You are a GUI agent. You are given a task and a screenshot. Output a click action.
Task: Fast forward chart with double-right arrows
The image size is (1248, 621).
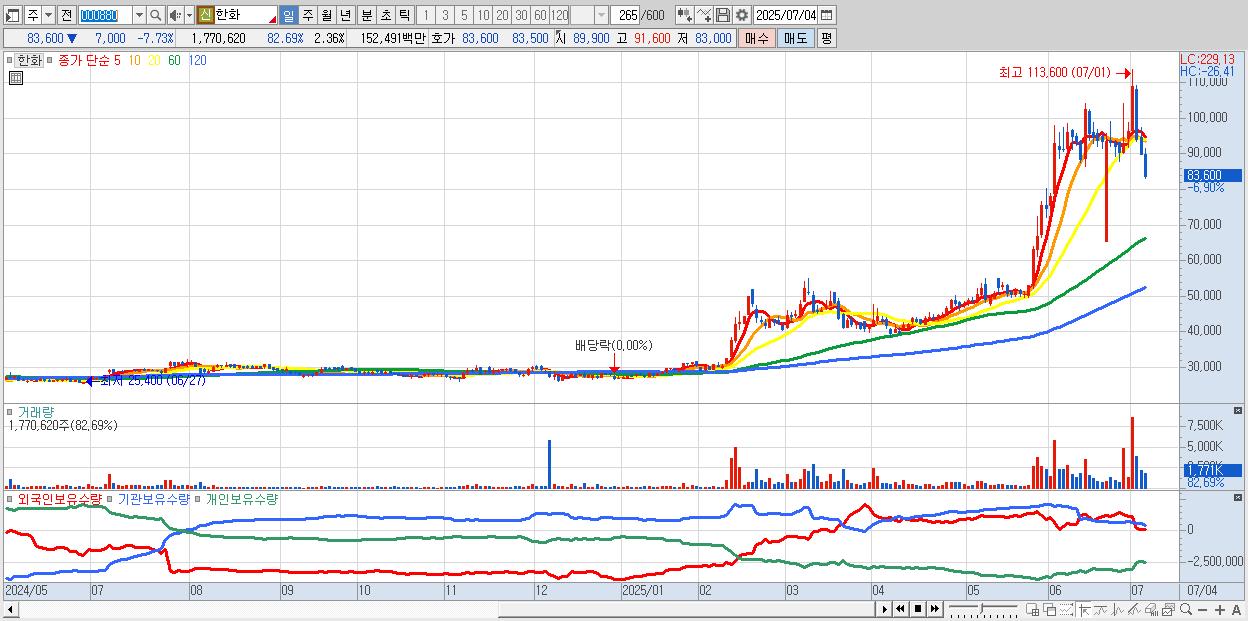[934, 609]
